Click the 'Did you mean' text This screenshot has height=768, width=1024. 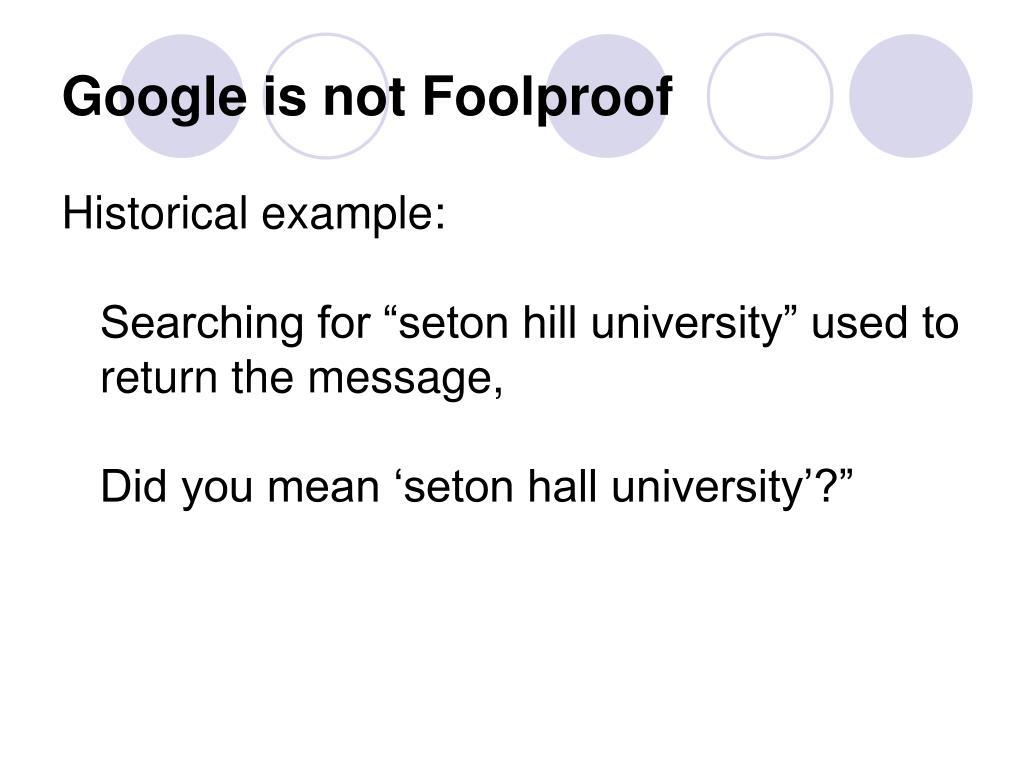tap(240, 487)
